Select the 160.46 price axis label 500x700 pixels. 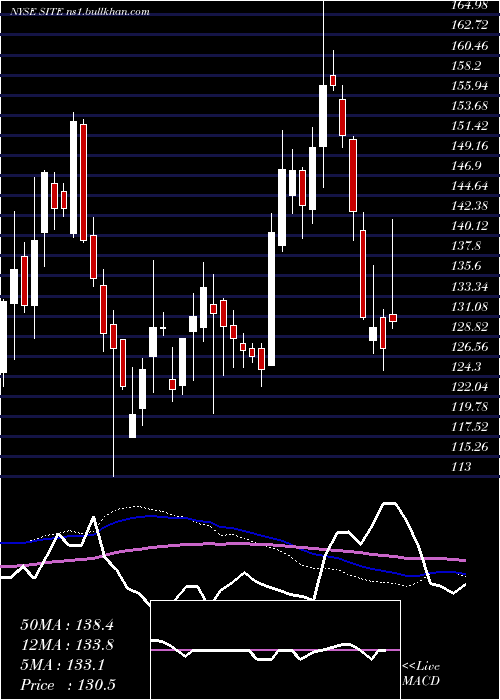click(470, 45)
